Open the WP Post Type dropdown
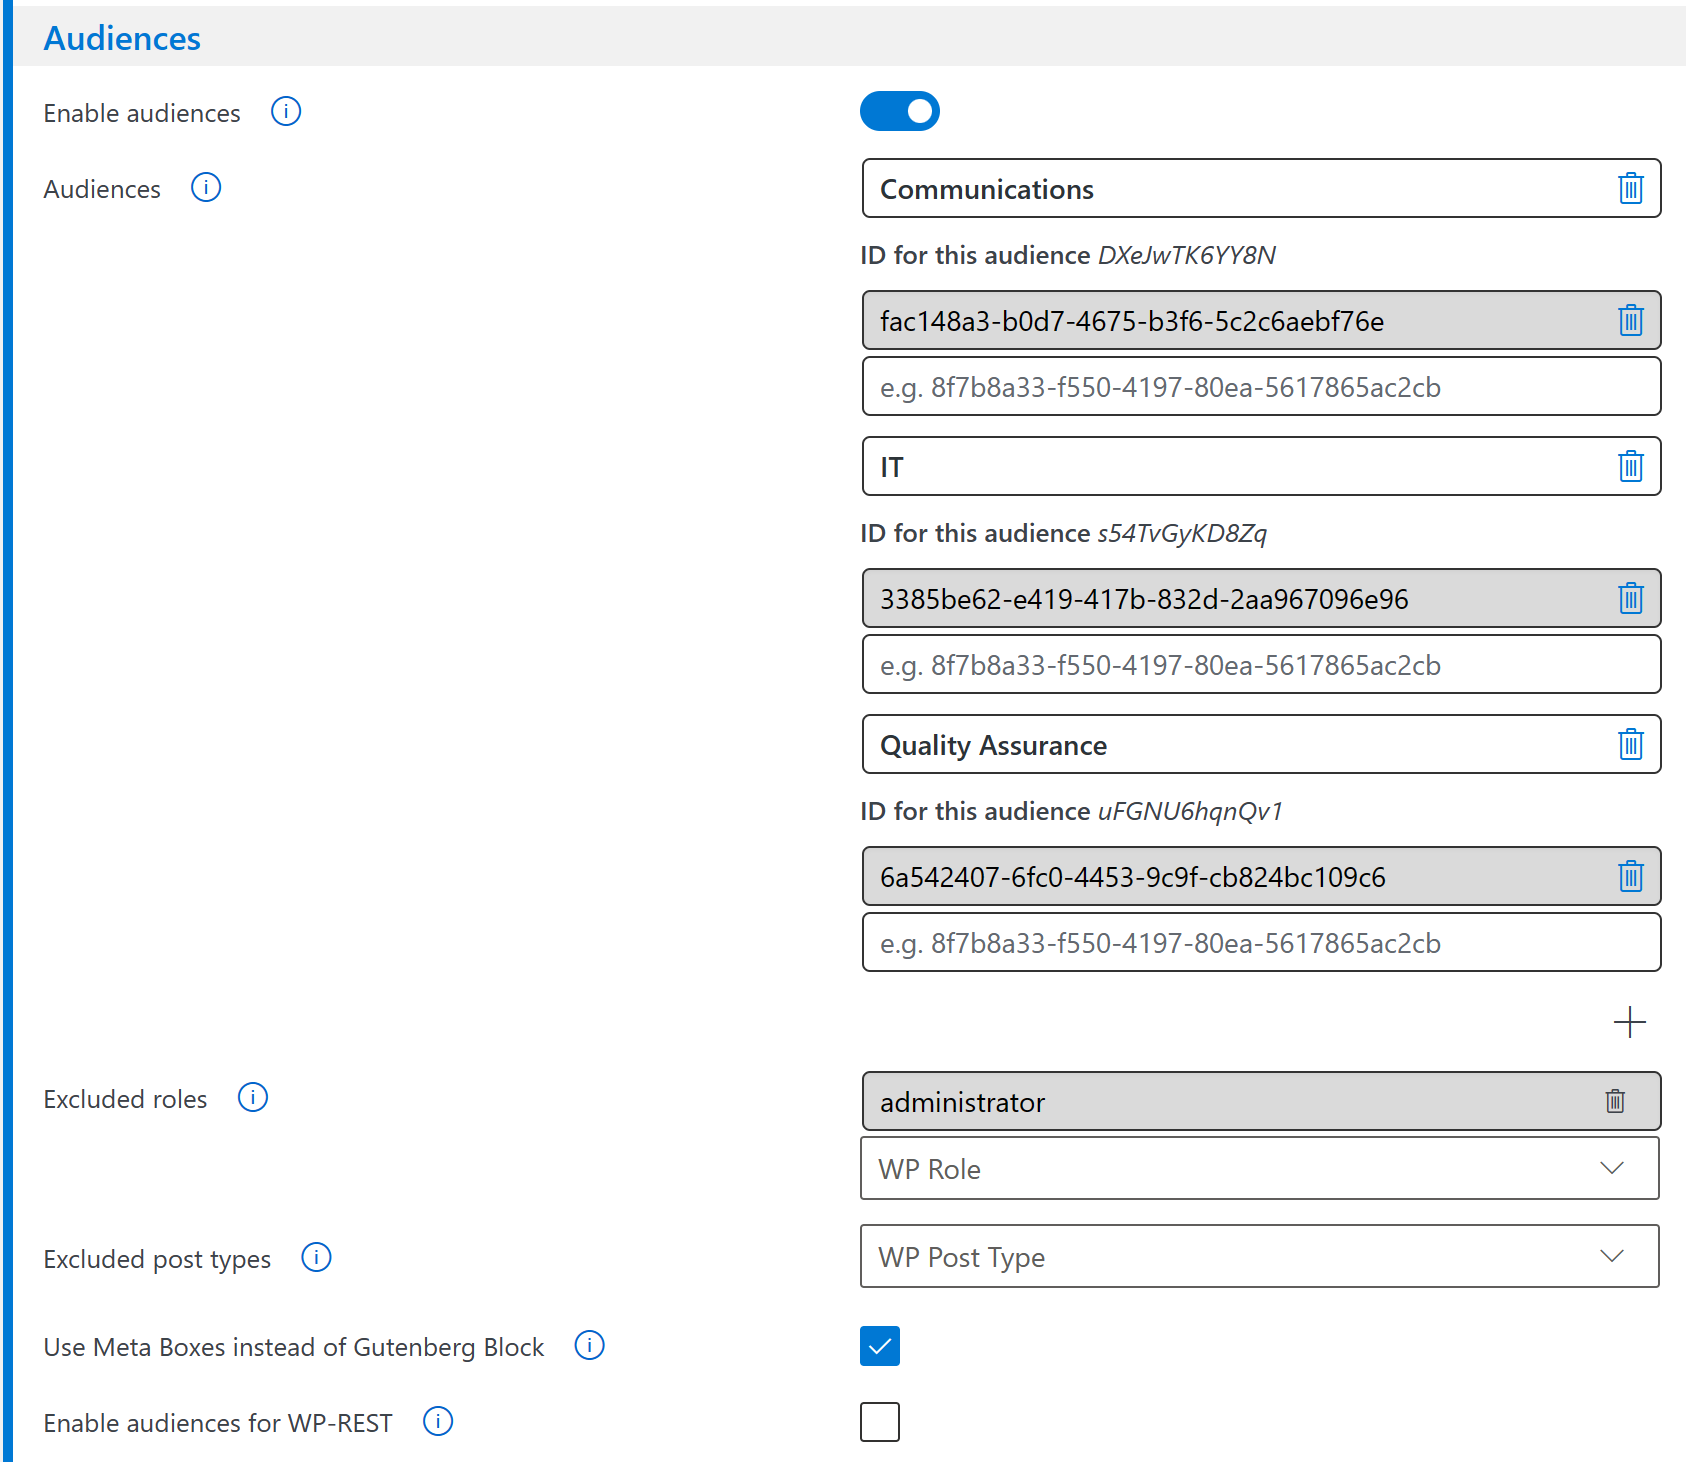The image size is (1686, 1462). (1260, 1256)
